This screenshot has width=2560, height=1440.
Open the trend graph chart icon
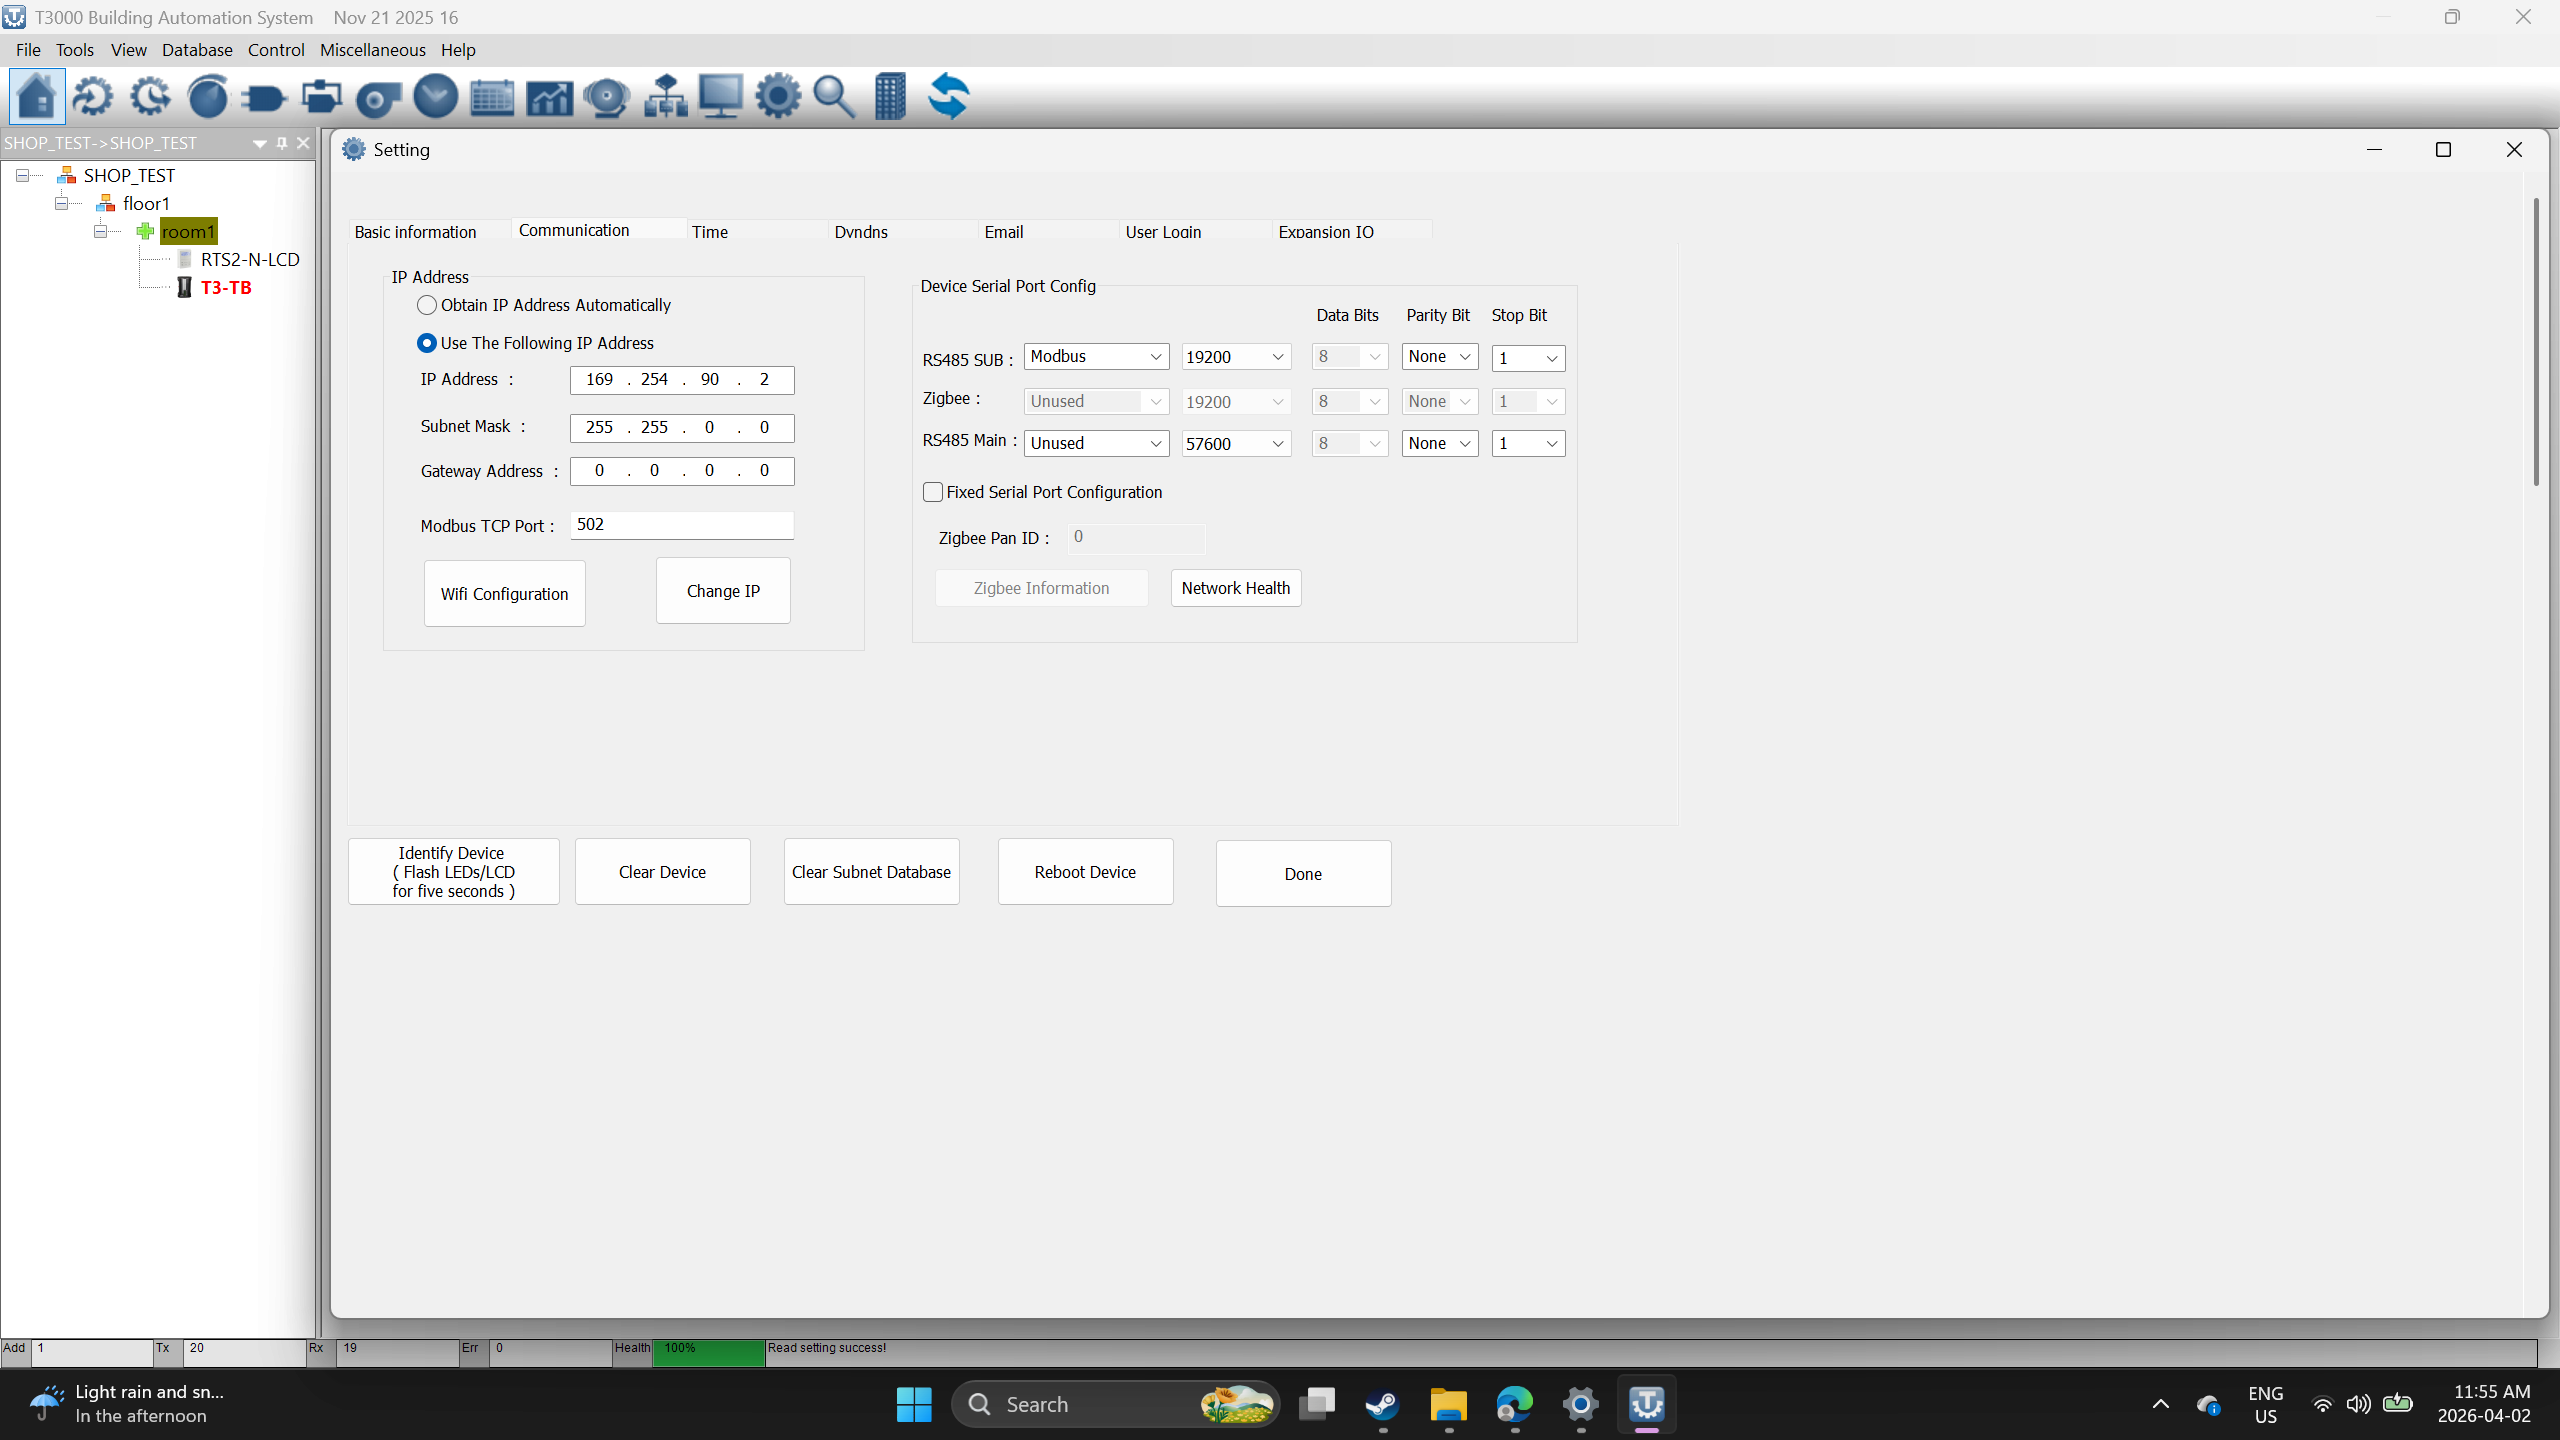click(549, 97)
